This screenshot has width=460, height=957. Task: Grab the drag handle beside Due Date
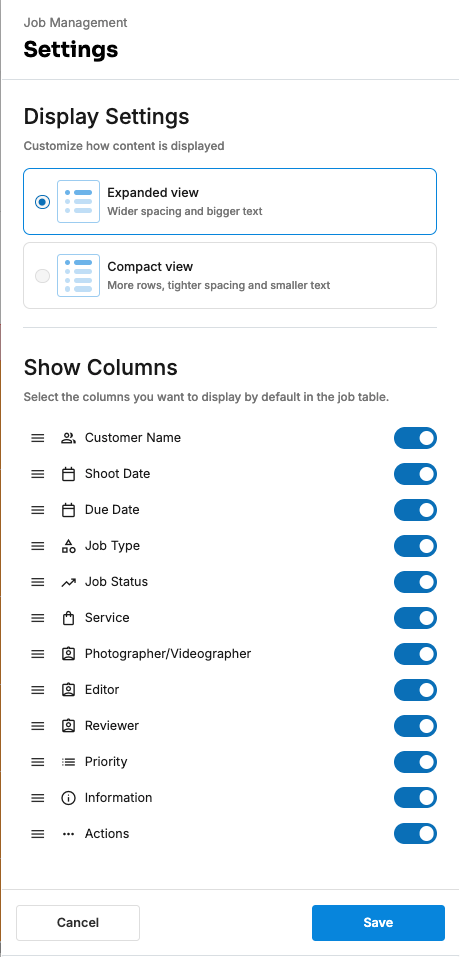tap(38, 510)
